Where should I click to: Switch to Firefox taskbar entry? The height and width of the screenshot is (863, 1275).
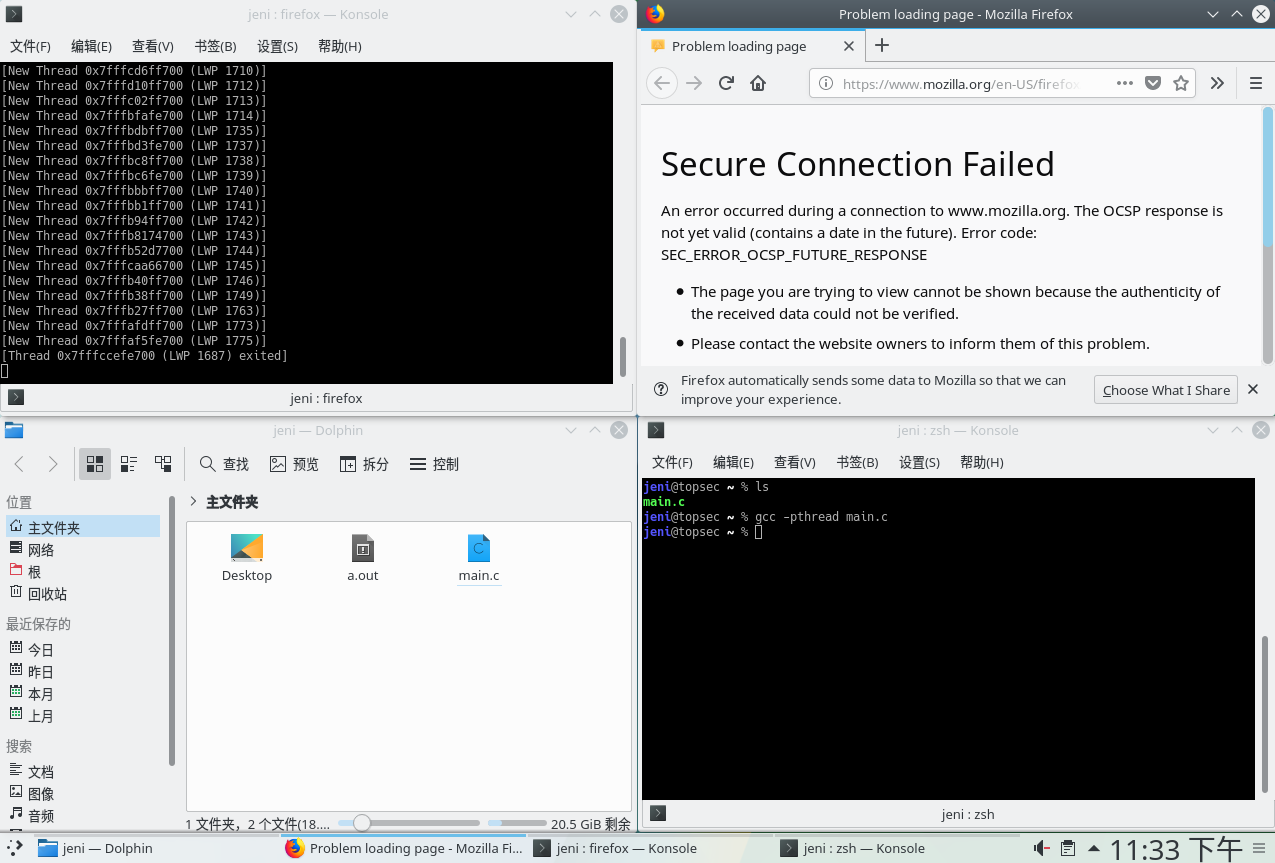[402, 848]
